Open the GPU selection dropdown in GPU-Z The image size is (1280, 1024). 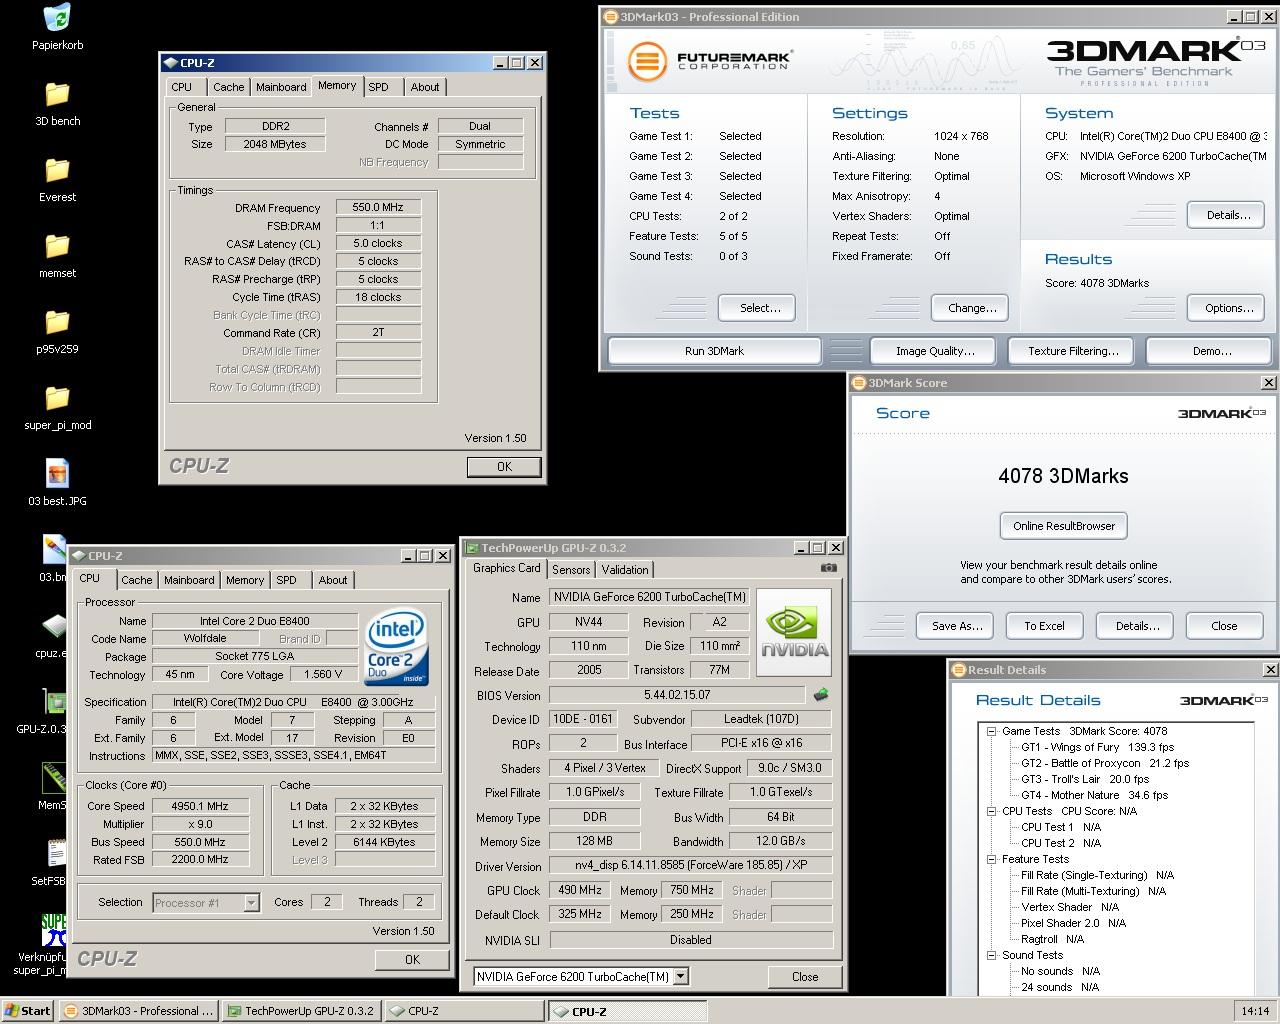681,977
